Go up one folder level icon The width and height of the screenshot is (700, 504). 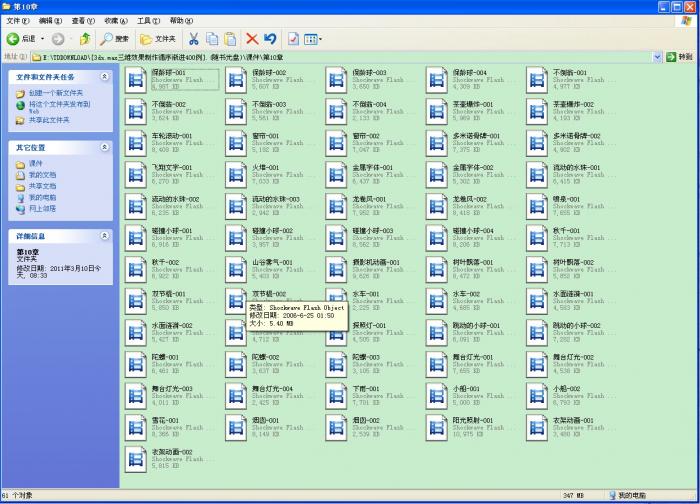(85, 39)
